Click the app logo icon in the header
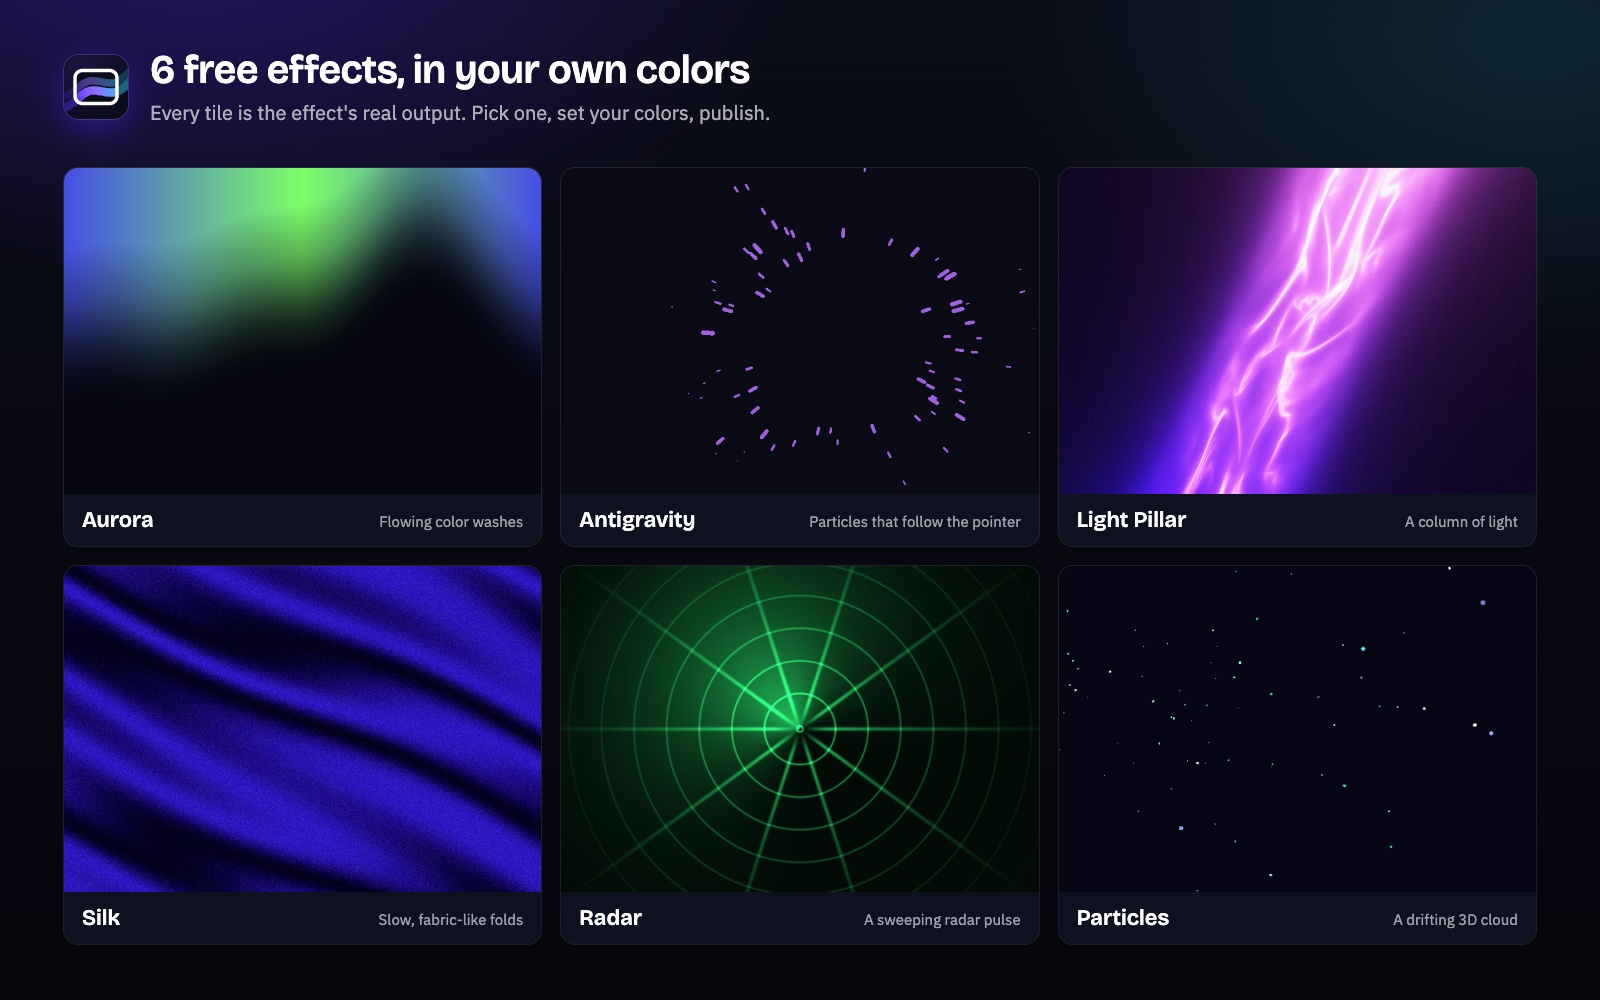The image size is (1600, 1000). tap(96, 87)
